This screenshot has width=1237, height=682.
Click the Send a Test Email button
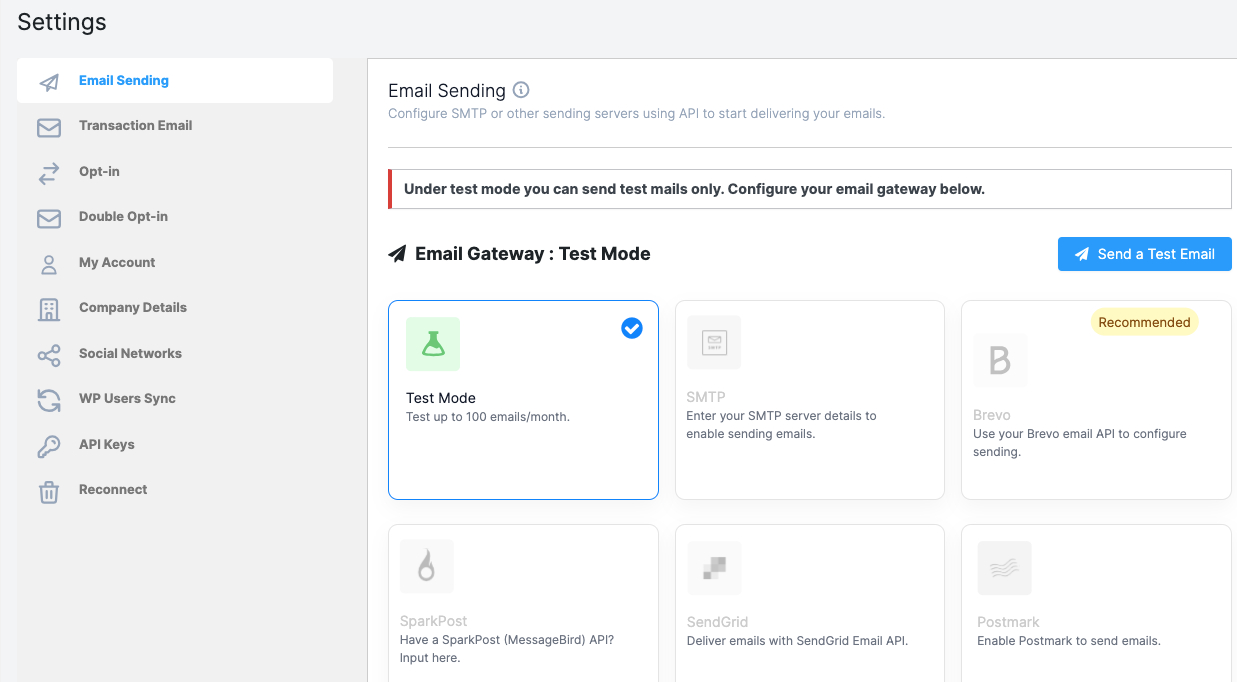point(1145,254)
